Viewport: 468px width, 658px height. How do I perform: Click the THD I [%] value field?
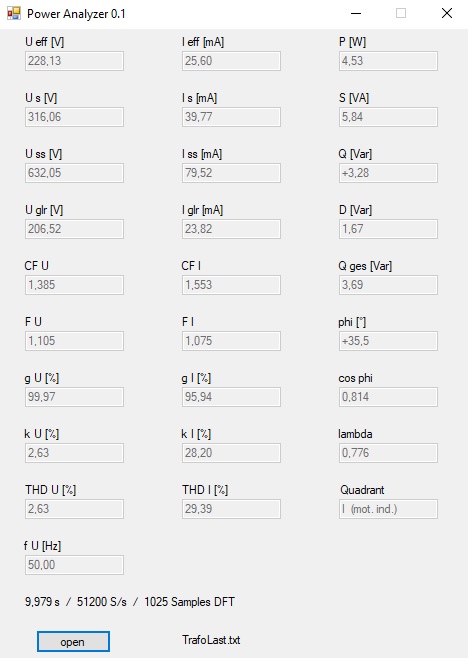click(231, 509)
